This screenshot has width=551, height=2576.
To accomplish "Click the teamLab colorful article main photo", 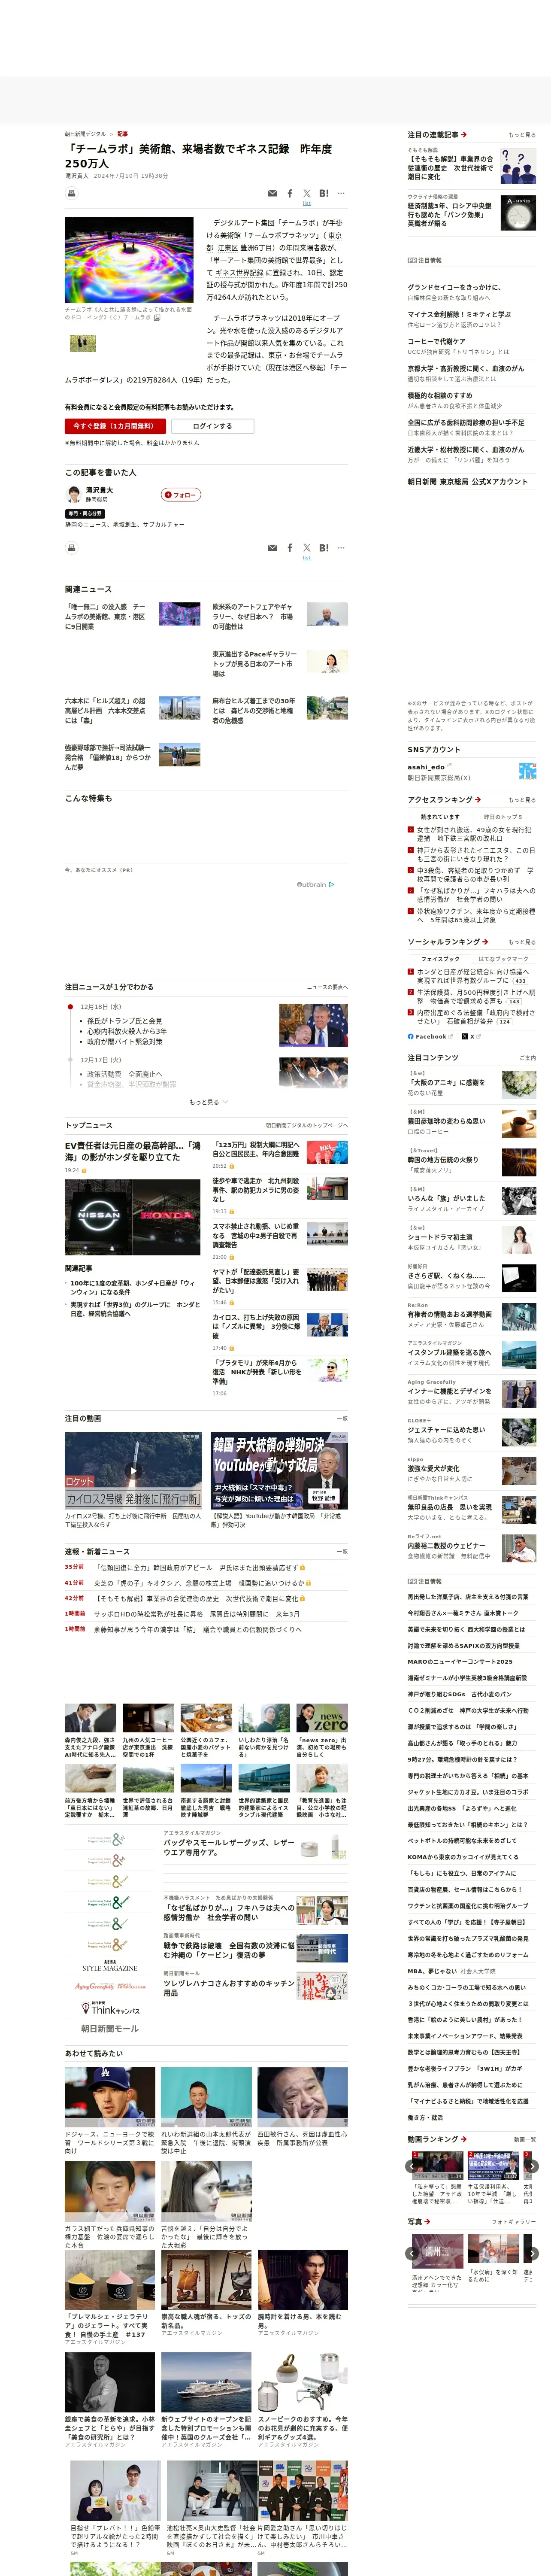I will [x=129, y=260].
